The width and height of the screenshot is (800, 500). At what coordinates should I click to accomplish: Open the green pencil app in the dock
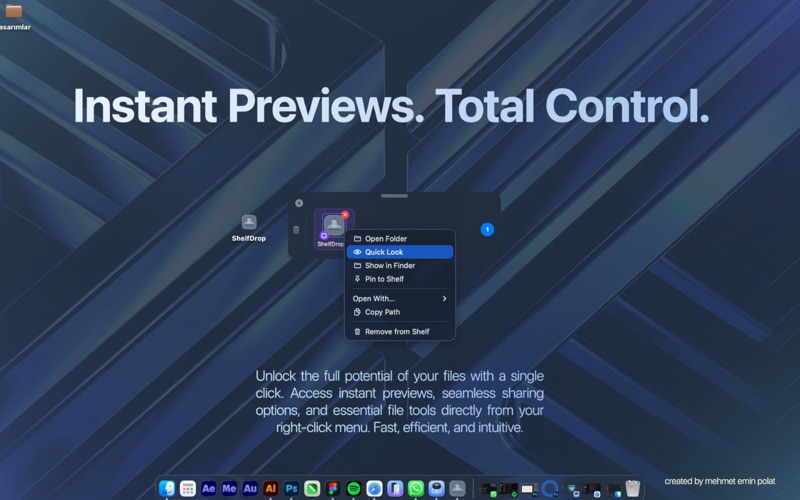point(312,488)
